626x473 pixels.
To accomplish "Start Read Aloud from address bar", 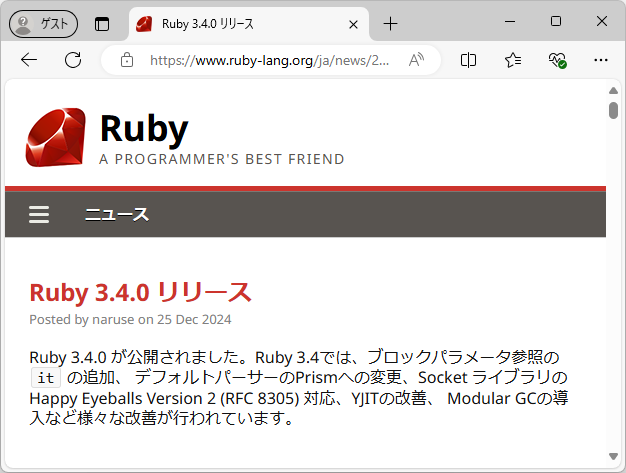I will click(x=416, y=60).
